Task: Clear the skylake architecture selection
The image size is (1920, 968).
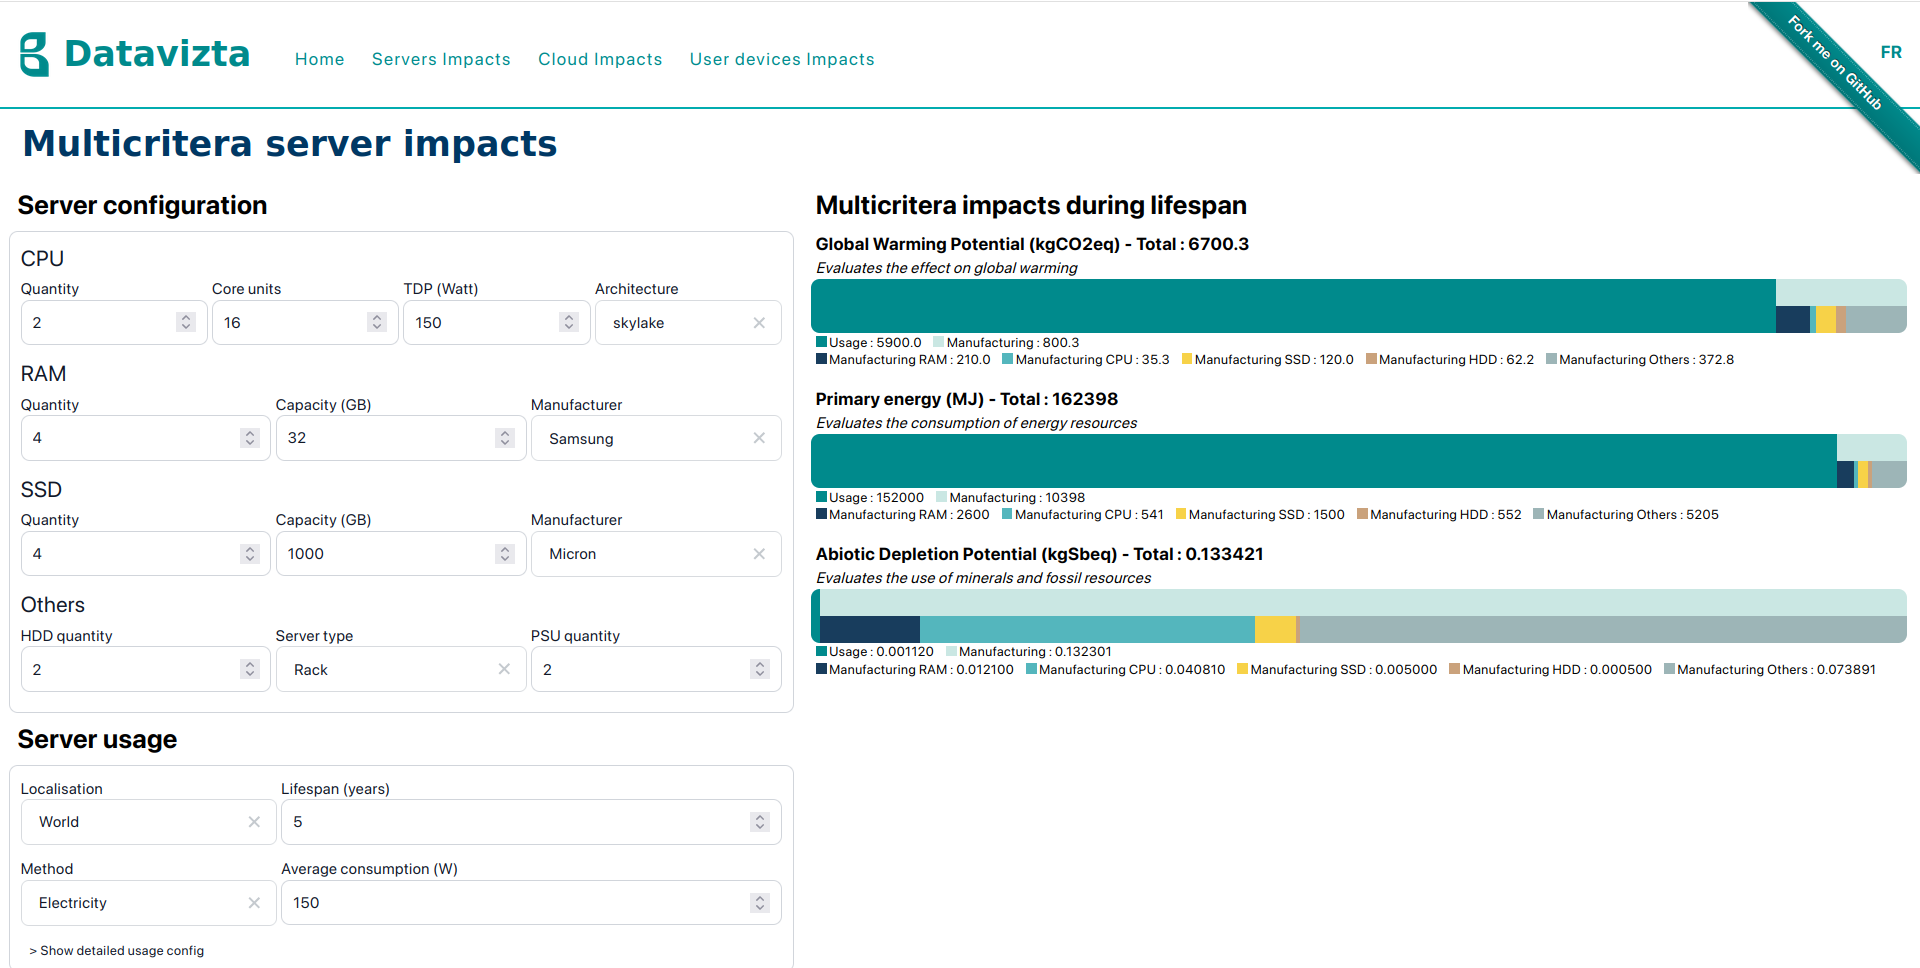Action: tap(759, 323)
